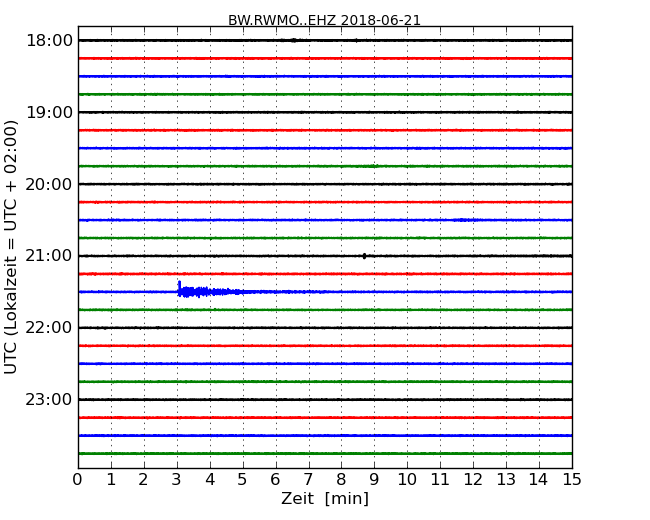Click the x-axis tick label "9"
The width and height of the screenshot is (650, 520).
374,480
